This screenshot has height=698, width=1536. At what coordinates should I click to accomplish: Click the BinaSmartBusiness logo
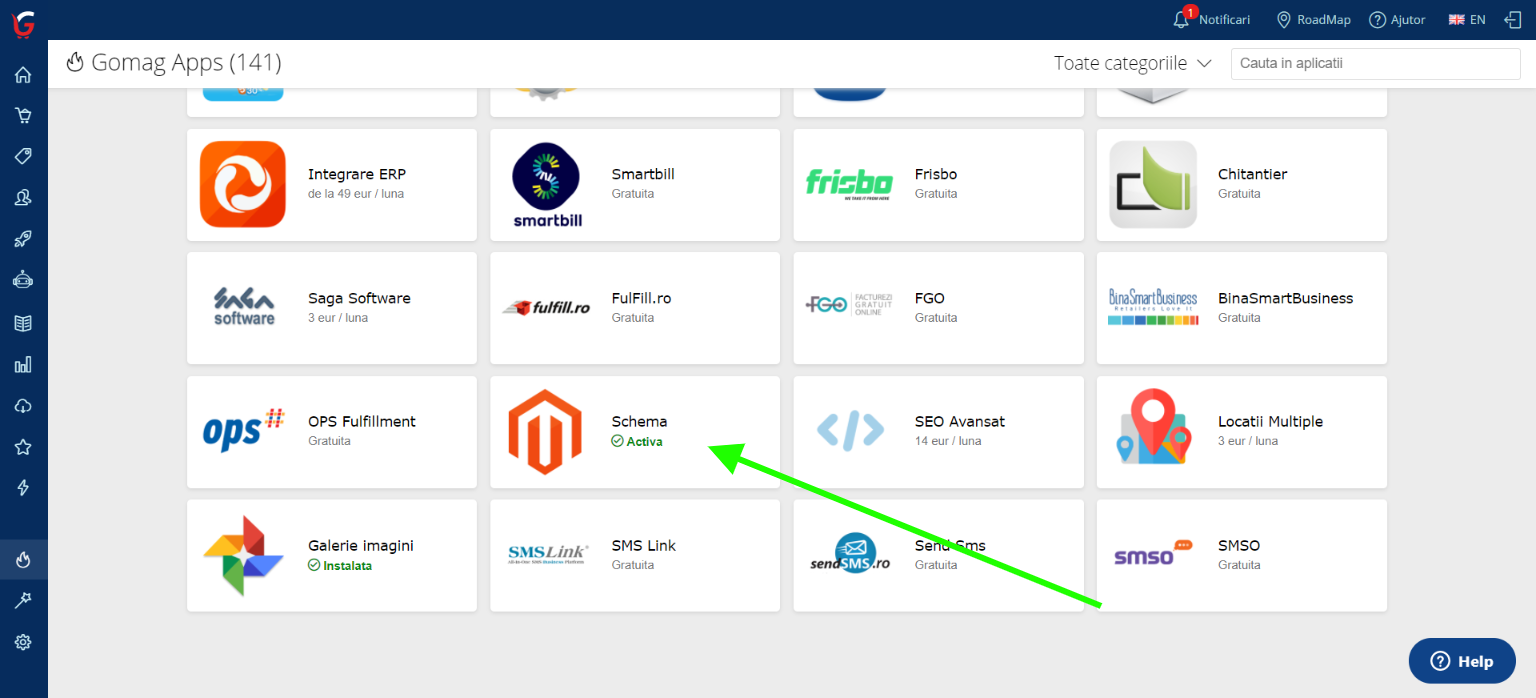(1153, 306)
